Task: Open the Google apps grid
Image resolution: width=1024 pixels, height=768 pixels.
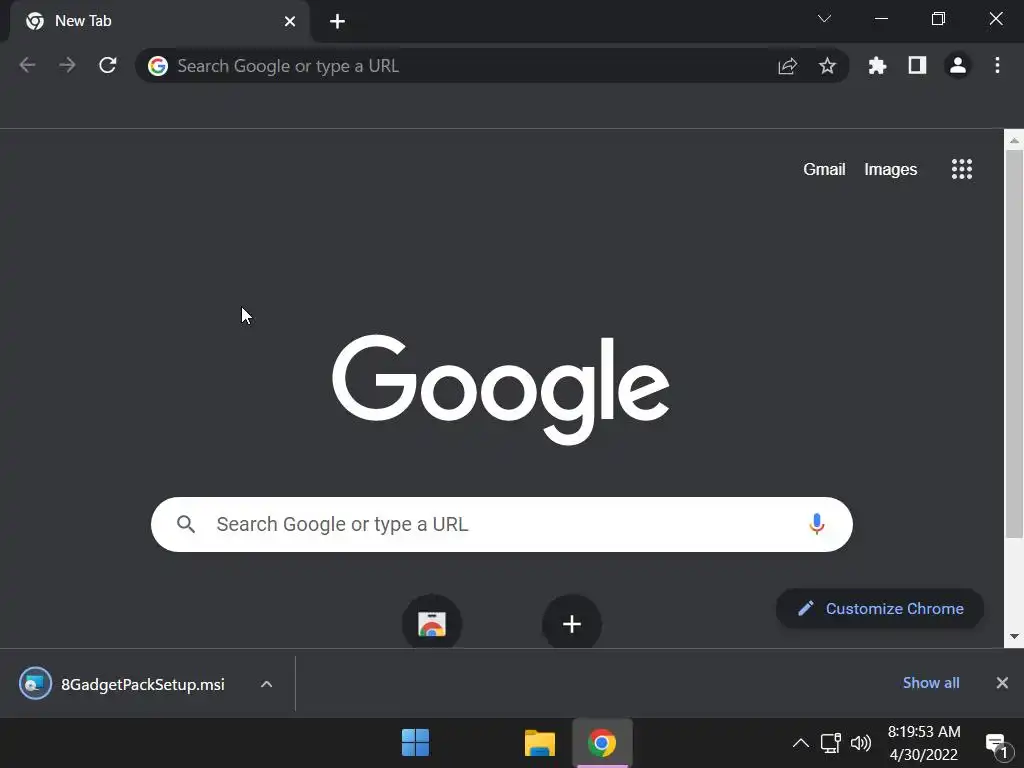Action: click(961, 169)
